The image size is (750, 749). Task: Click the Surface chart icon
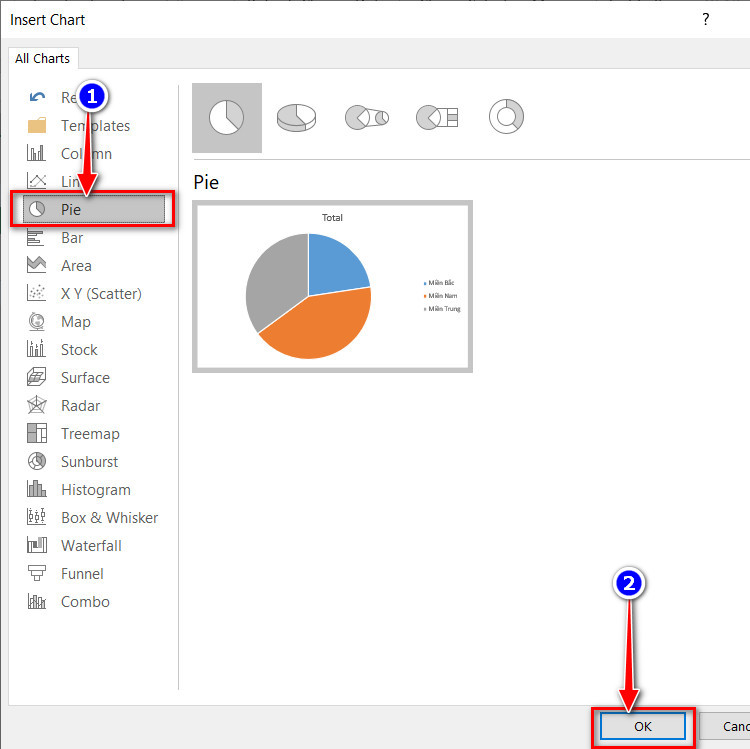tap(36, 377)
